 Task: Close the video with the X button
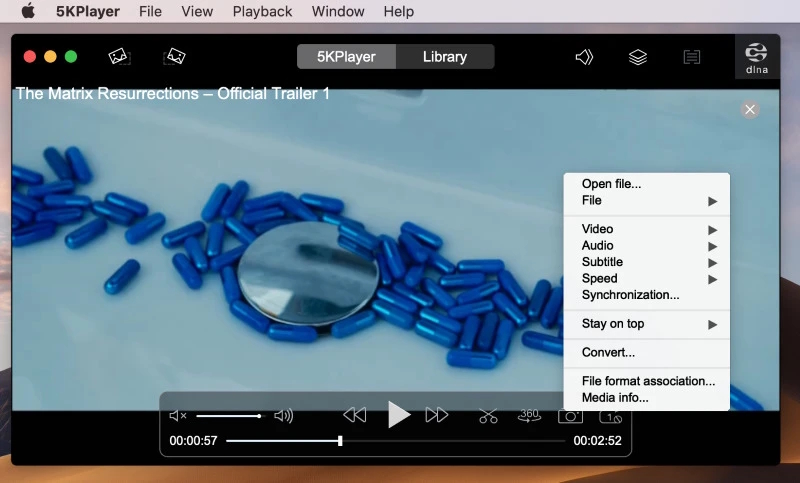tap(750, 110)
